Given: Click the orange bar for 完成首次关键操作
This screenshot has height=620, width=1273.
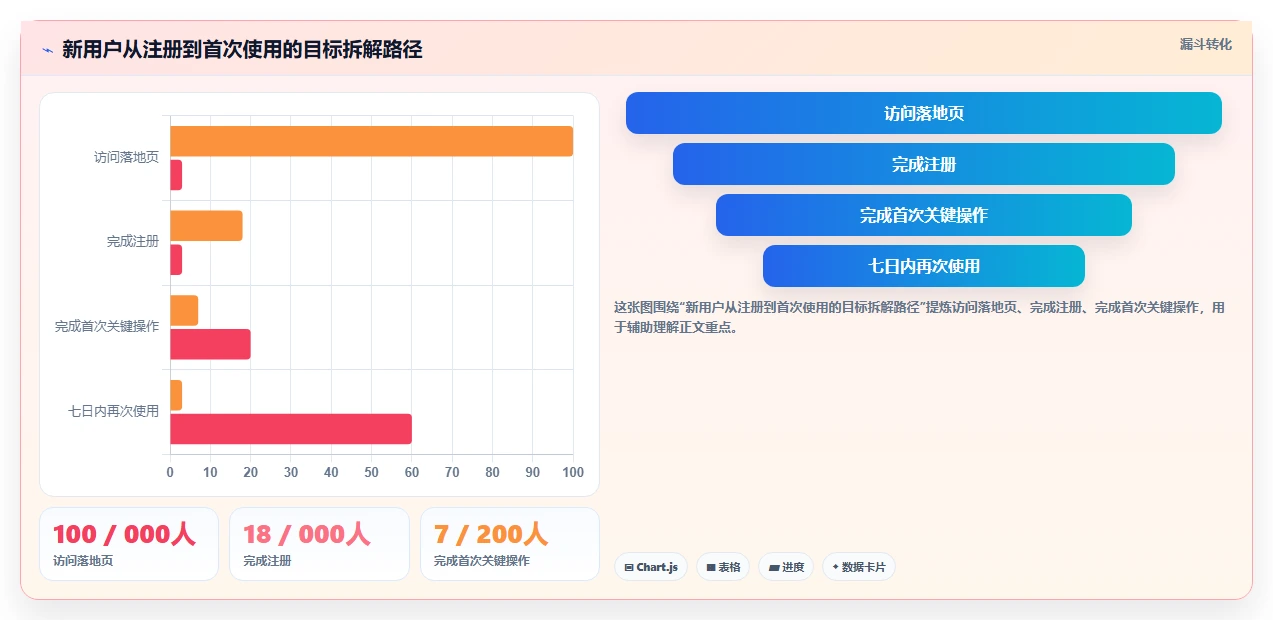Looking at the screenshot, I should tap(184, 310).
